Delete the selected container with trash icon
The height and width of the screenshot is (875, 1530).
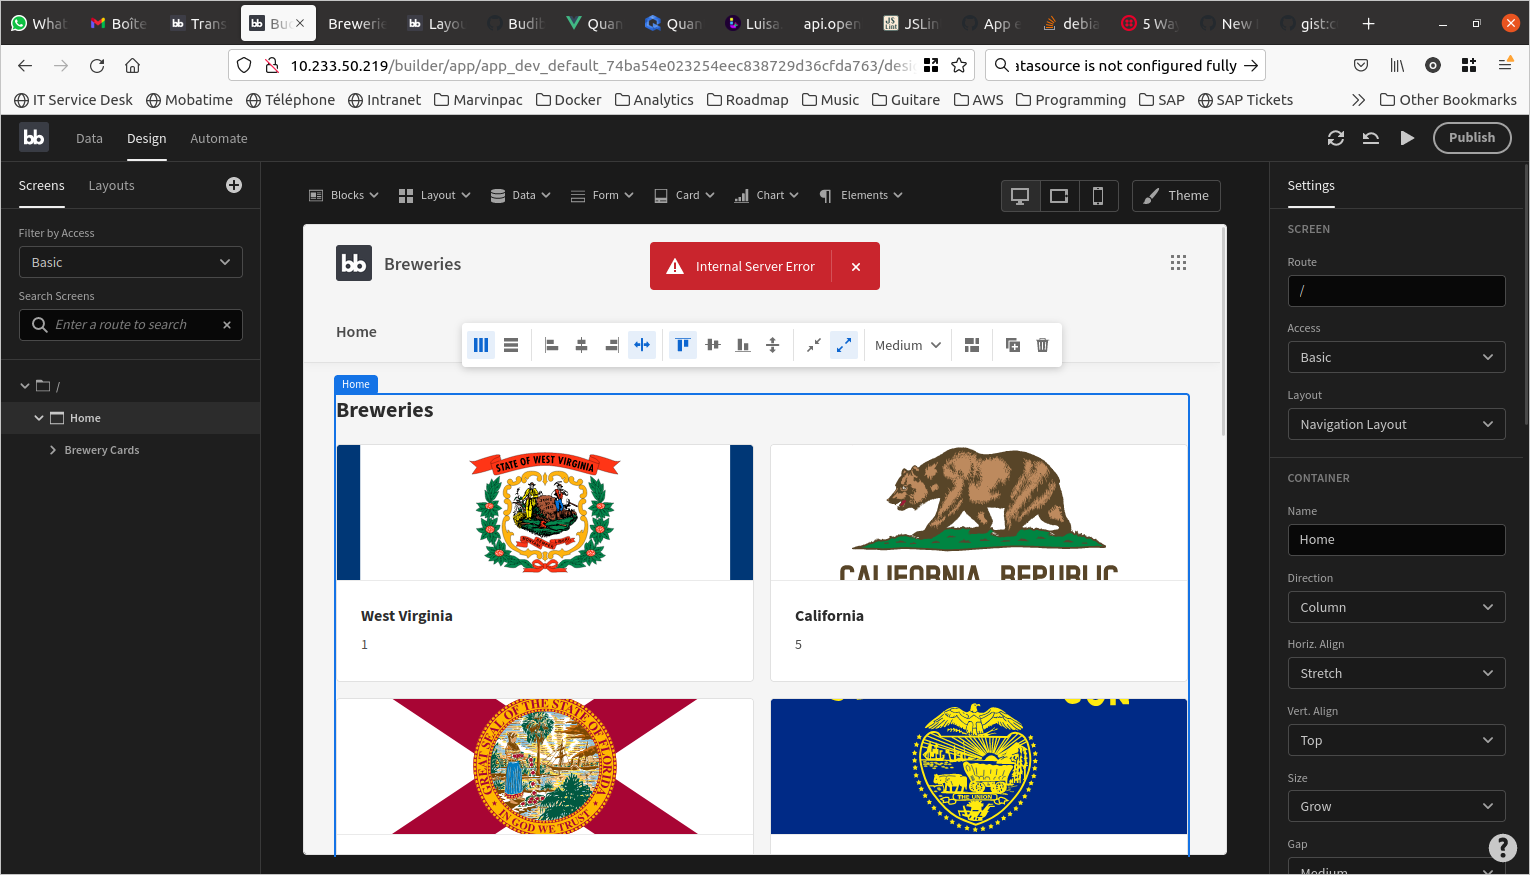point(1043,345)
